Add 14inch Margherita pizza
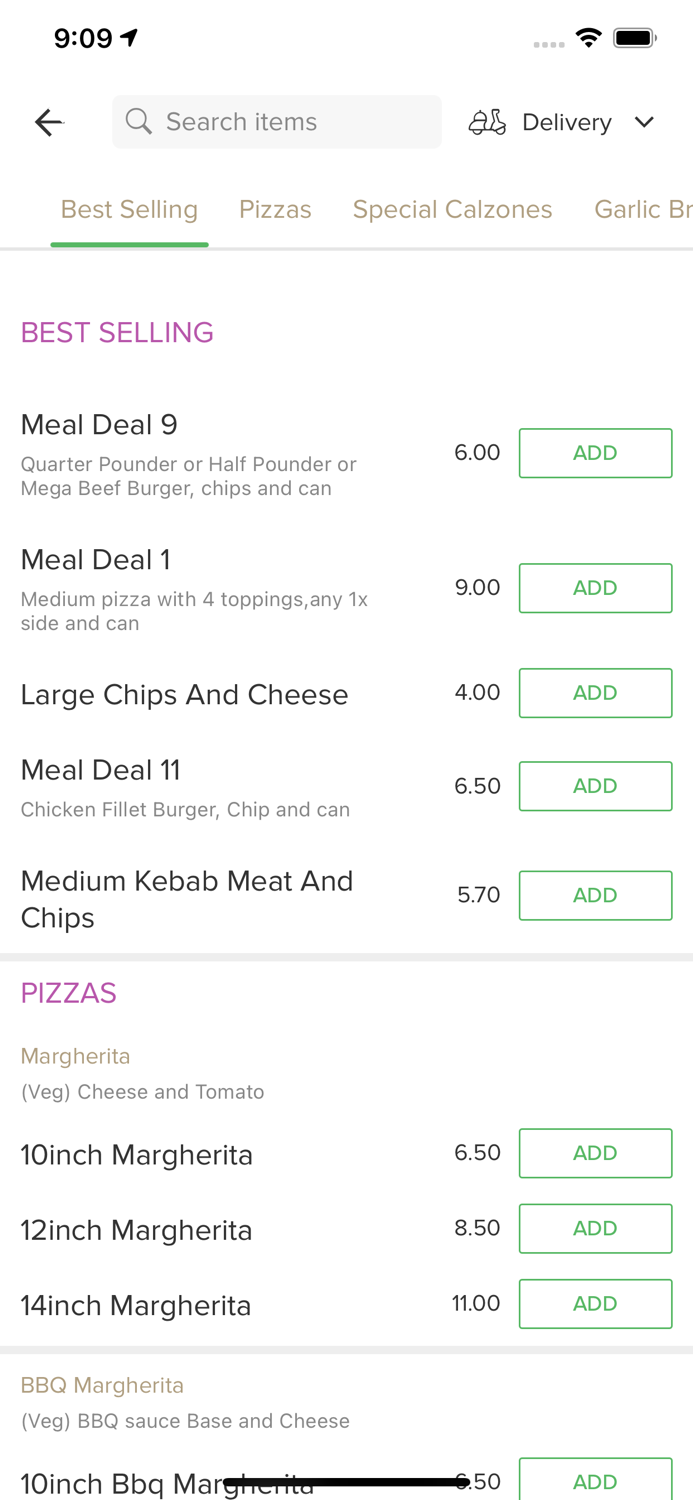This screenshot has height=1500, width=693. [595, 1303]
